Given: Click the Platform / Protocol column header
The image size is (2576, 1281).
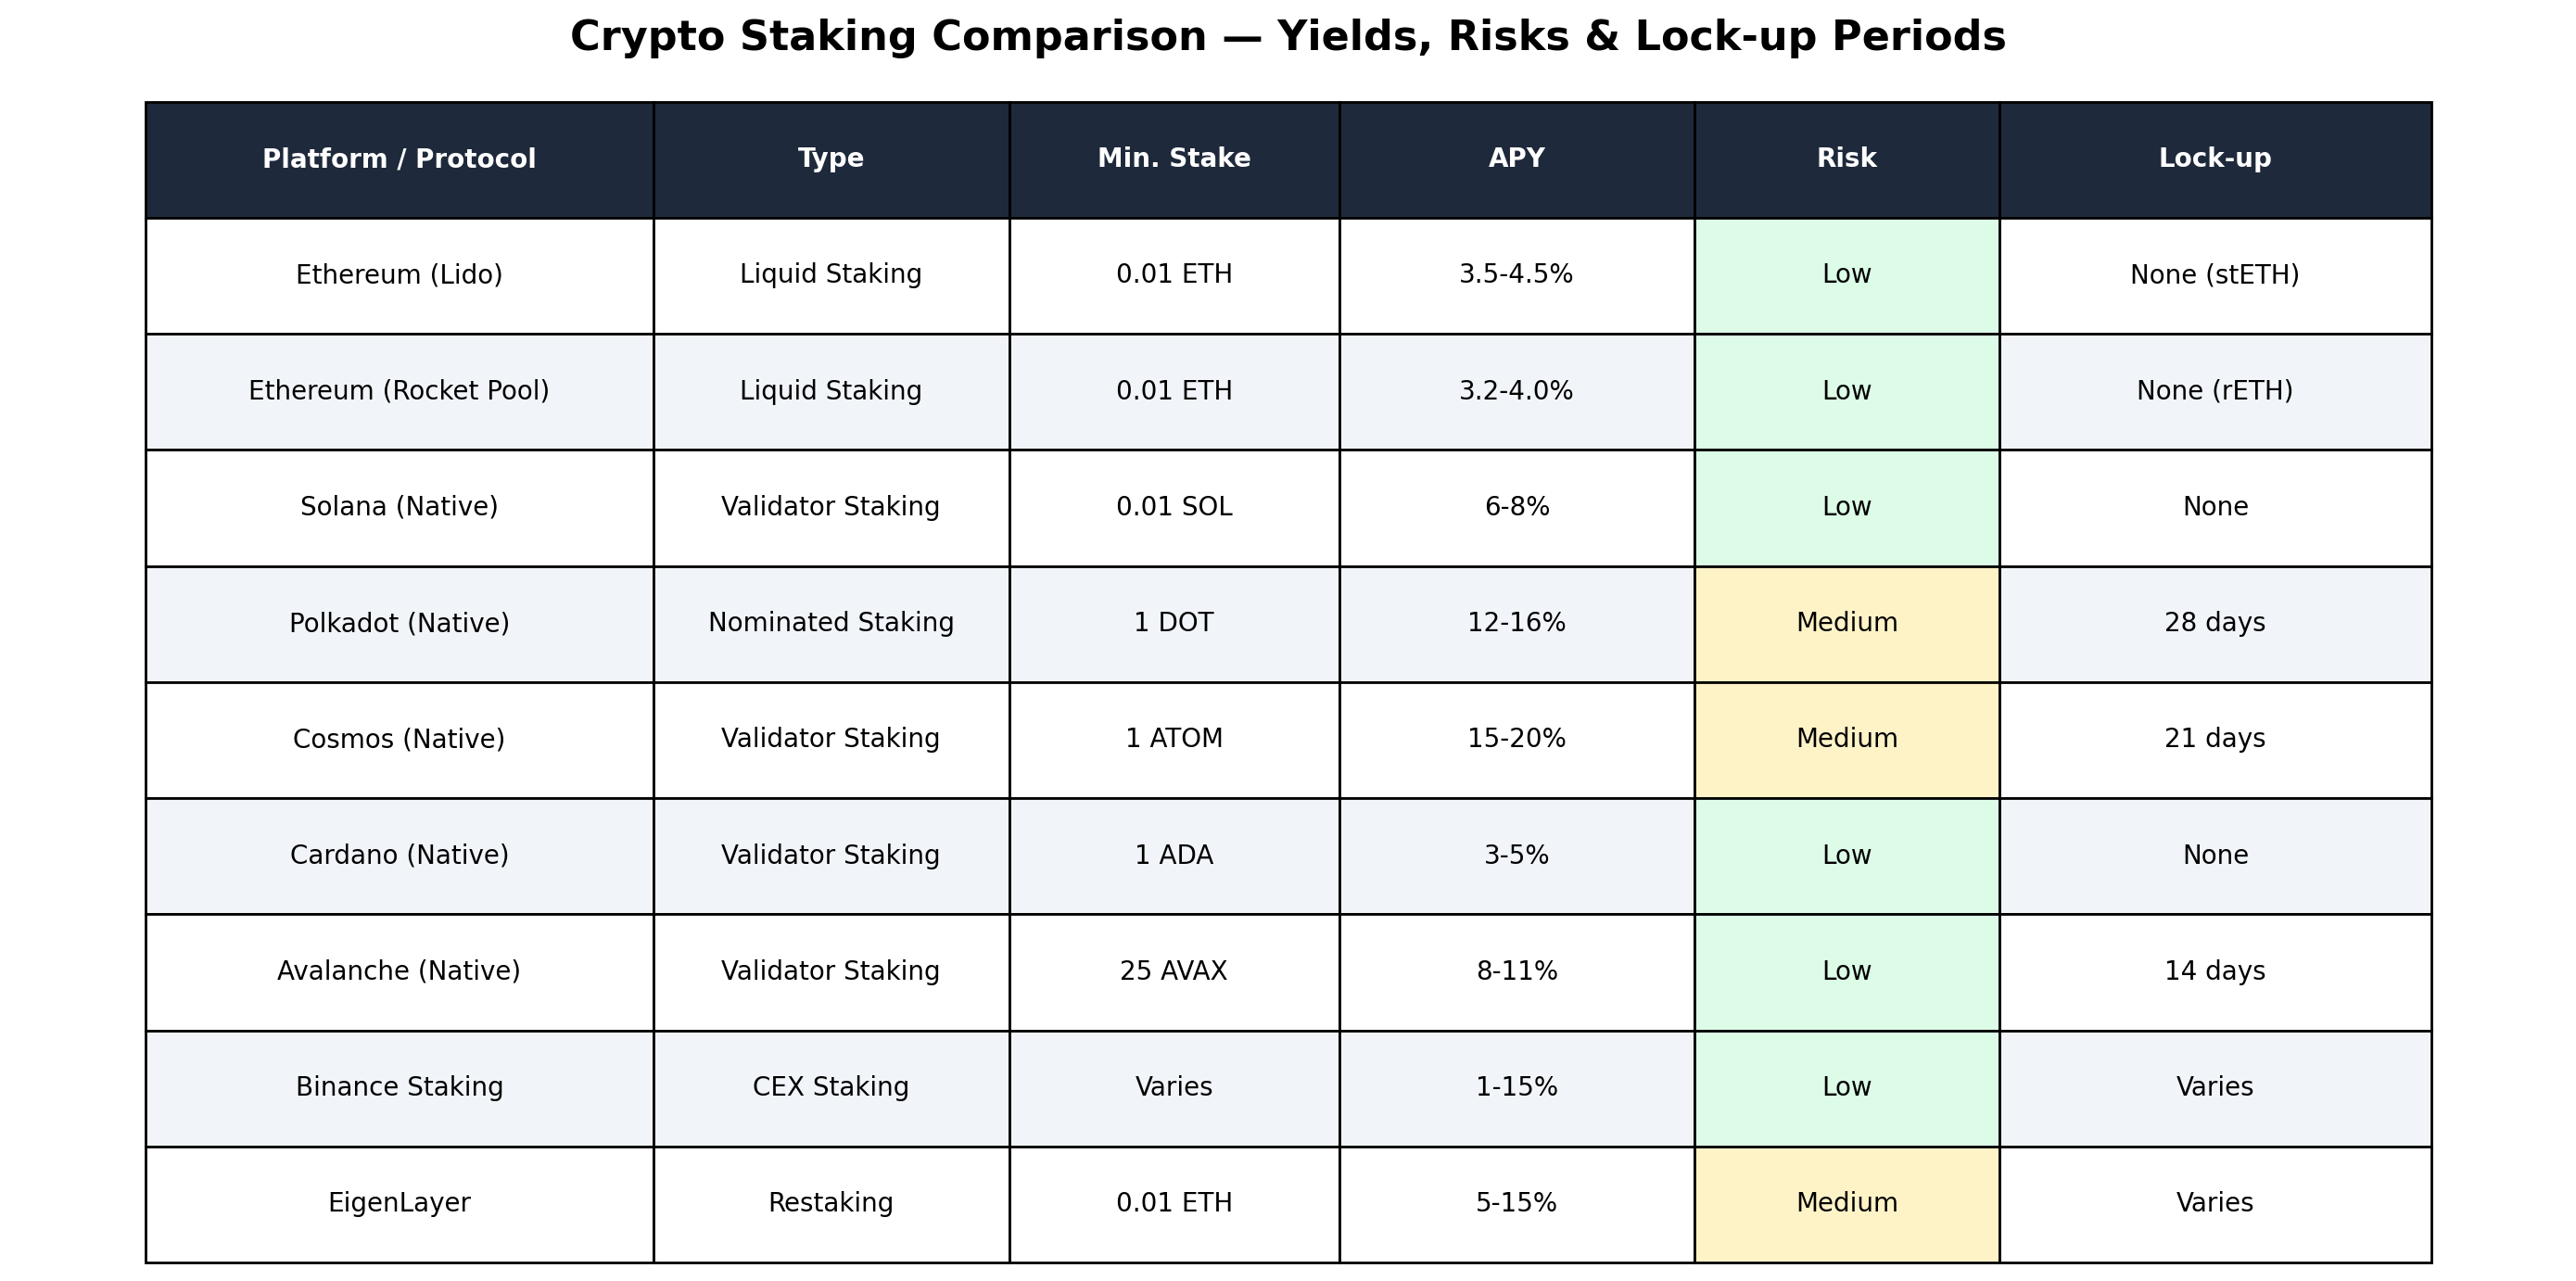Looking at the screenshot, I should pos(399,160).
